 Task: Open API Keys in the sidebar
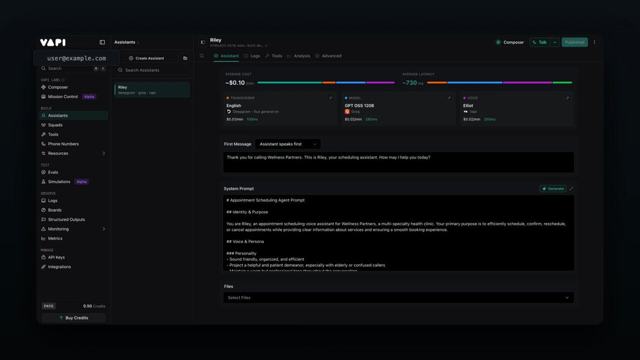click(x=56, y=258)
